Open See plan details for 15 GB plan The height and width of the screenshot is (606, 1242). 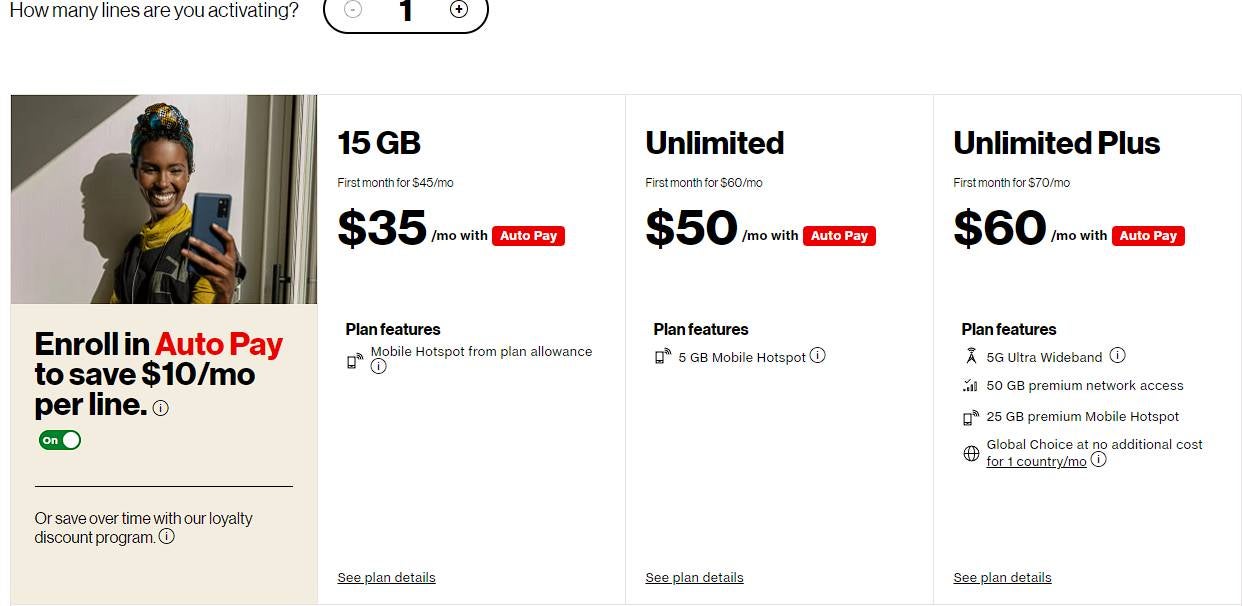point(386,577)
